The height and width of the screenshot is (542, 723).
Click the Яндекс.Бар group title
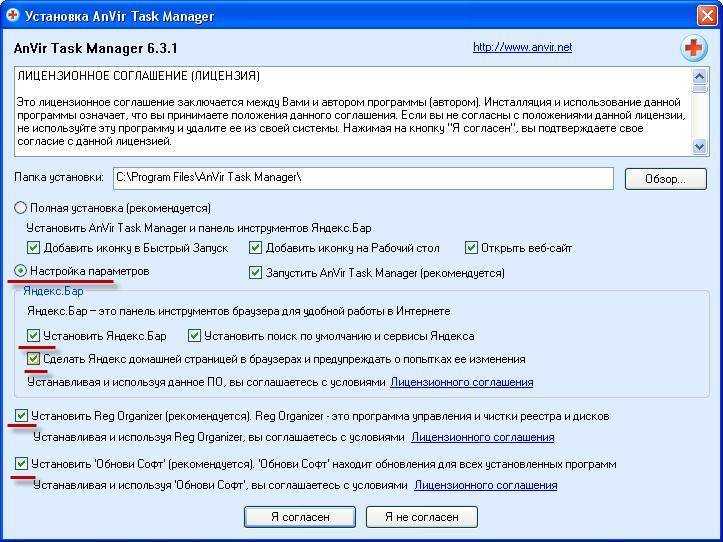(53, 292)
